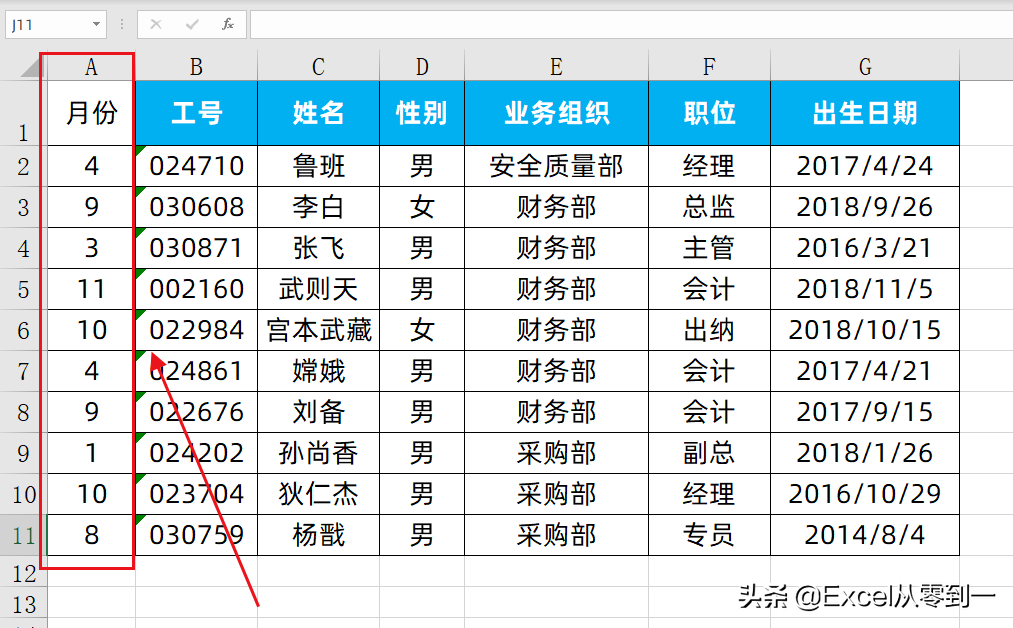Select row 10 header
Screen dimensions: 1013x628
click(x=23, y=494)
